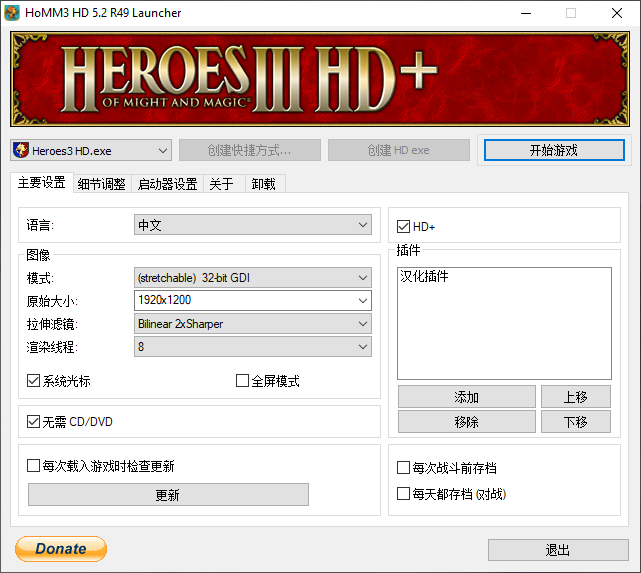Click the 上移 button
The height and width of the screenshot is (573, 641).
pos(576,396)
